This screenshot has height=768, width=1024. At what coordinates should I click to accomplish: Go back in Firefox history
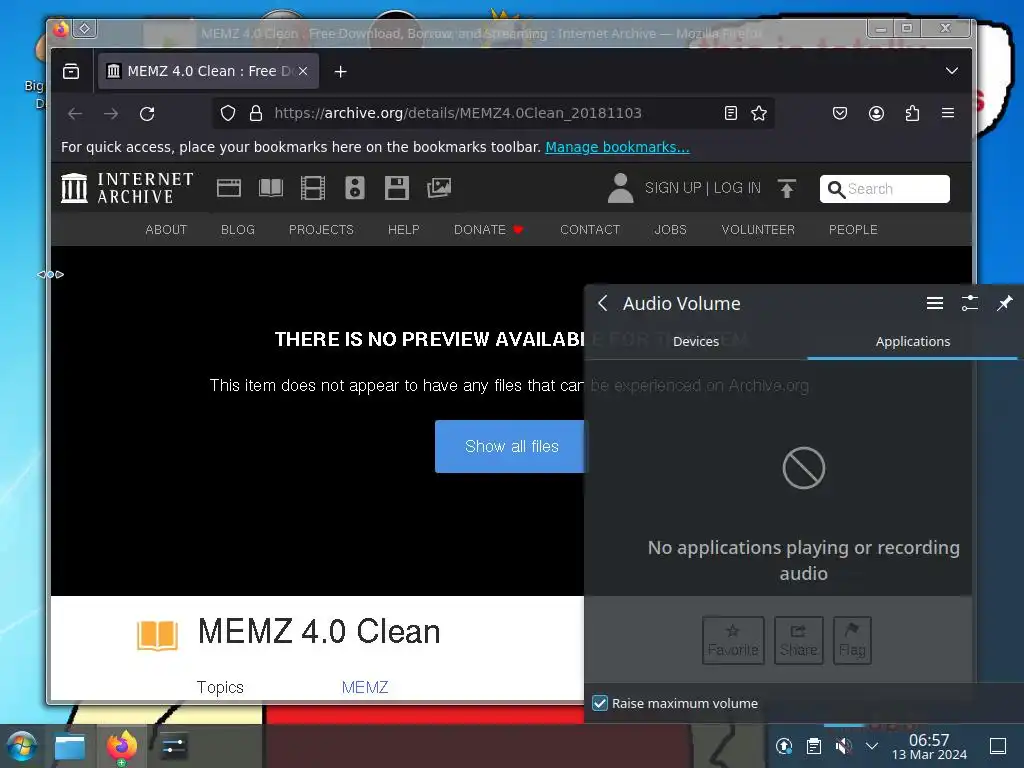tap(75, 114)
